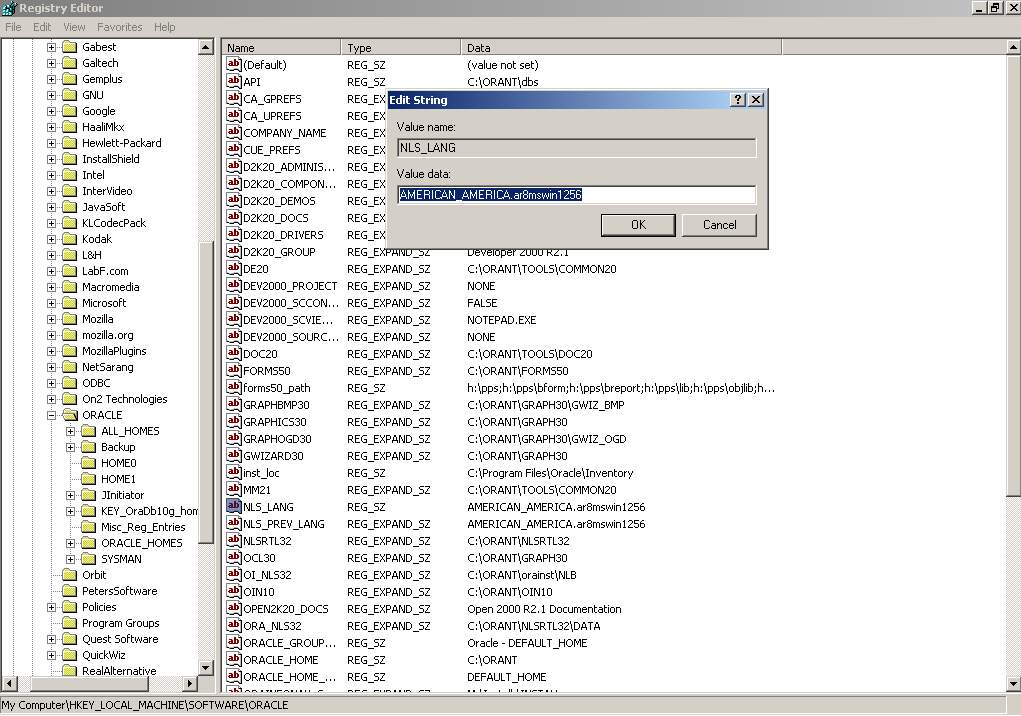
Task: Select the HOME0 registry key
Action: tap(118, 463)
